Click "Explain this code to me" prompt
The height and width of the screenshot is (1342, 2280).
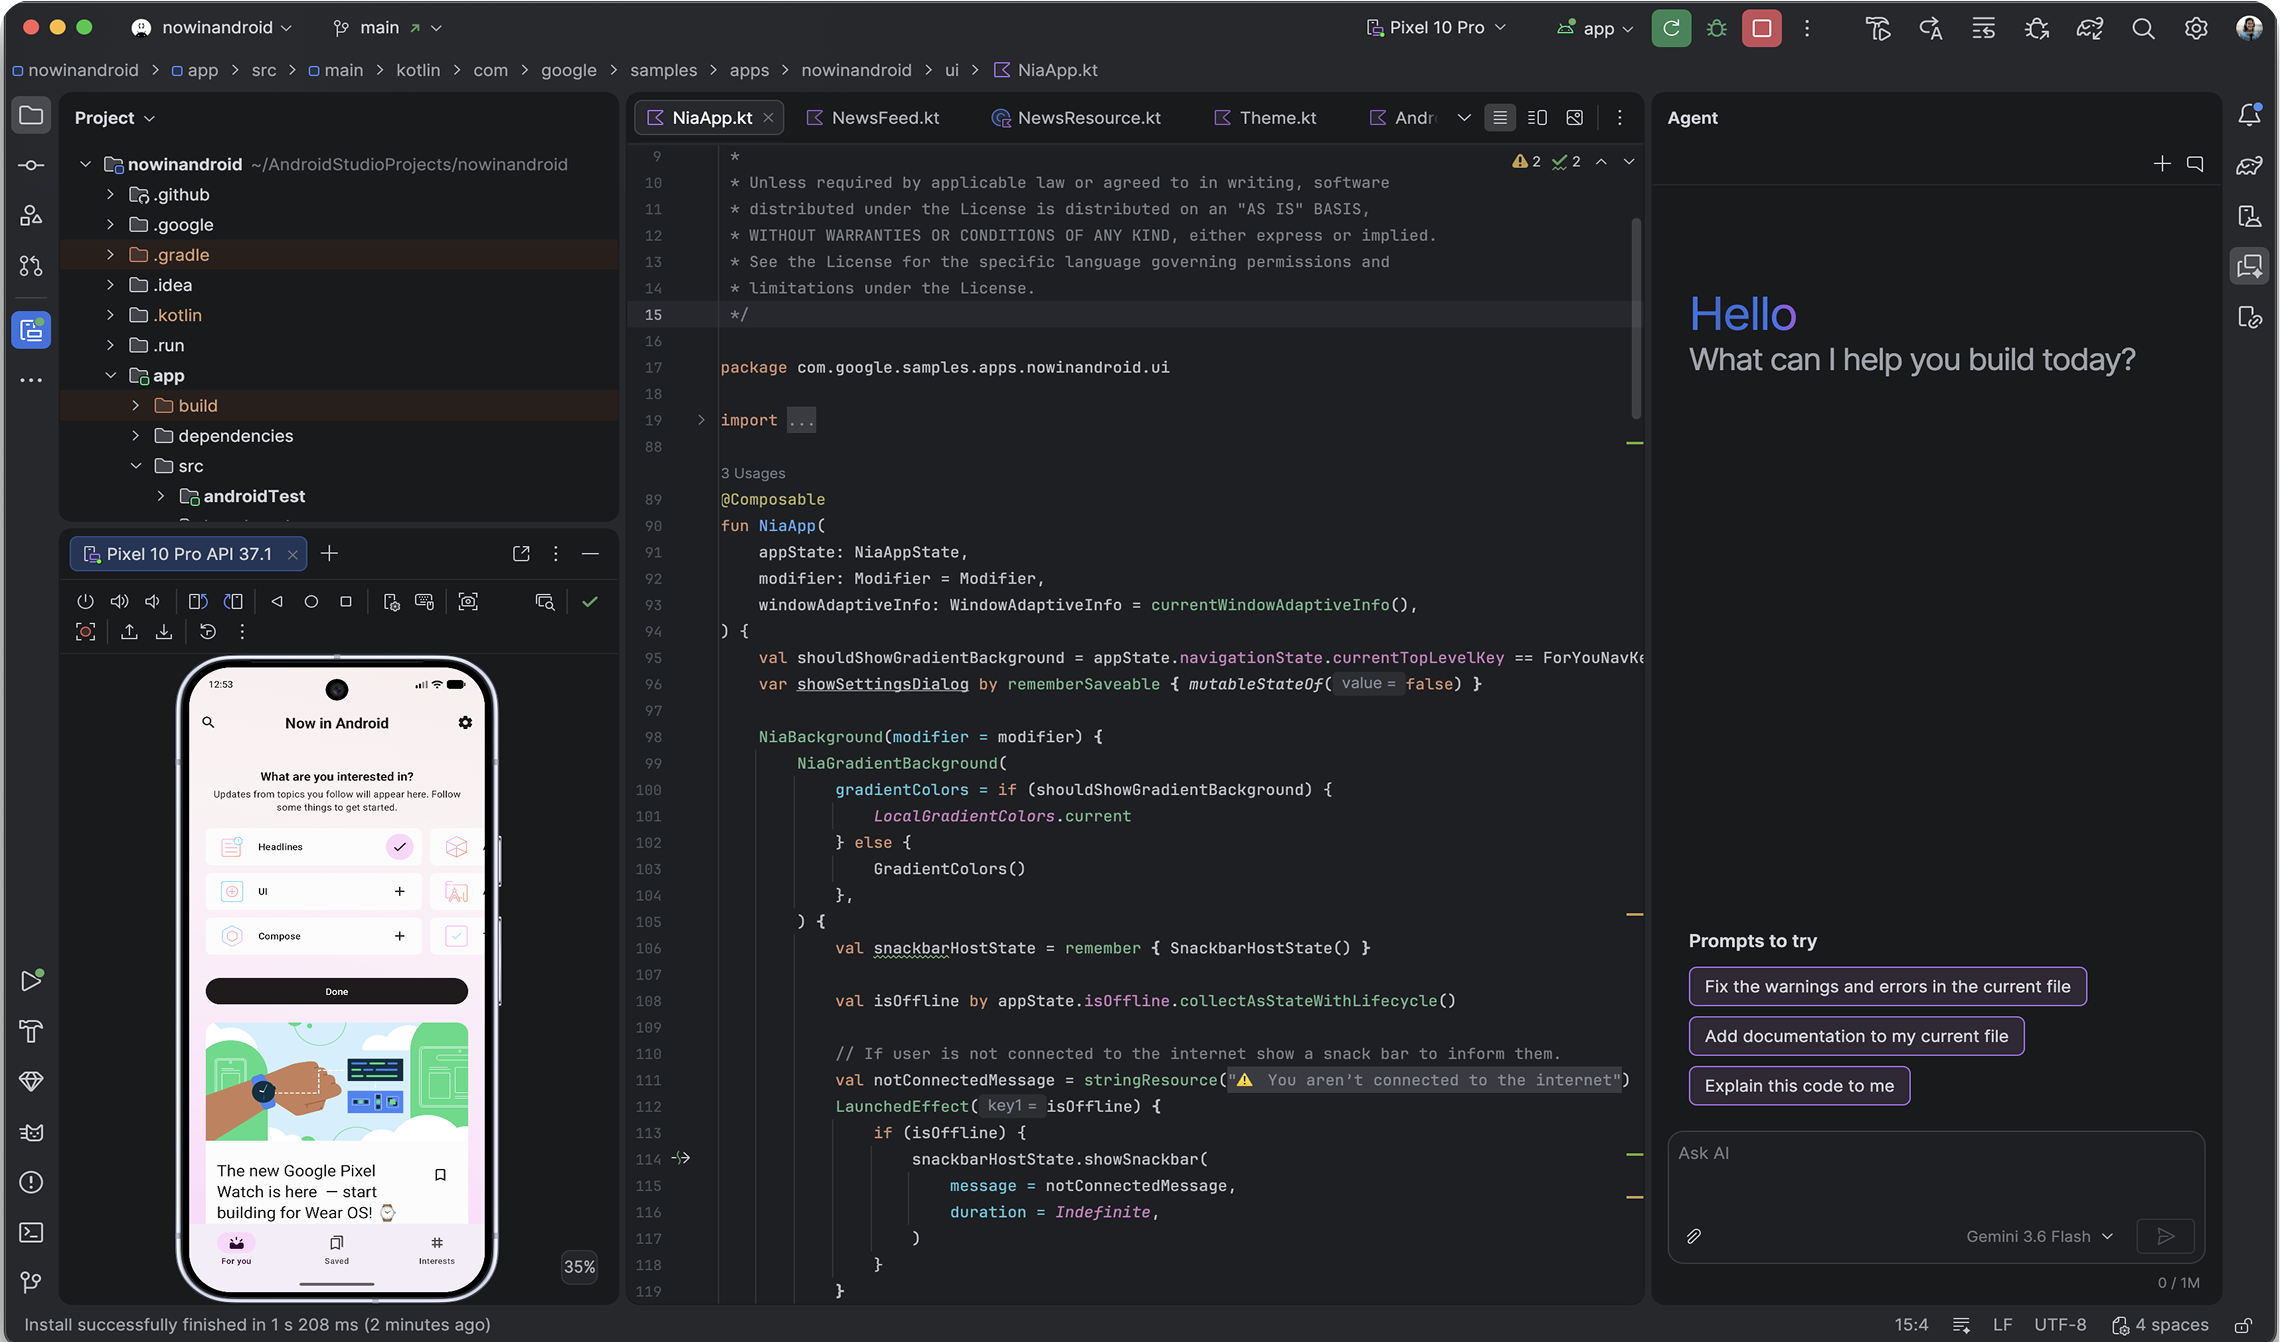point(1799,1085)
